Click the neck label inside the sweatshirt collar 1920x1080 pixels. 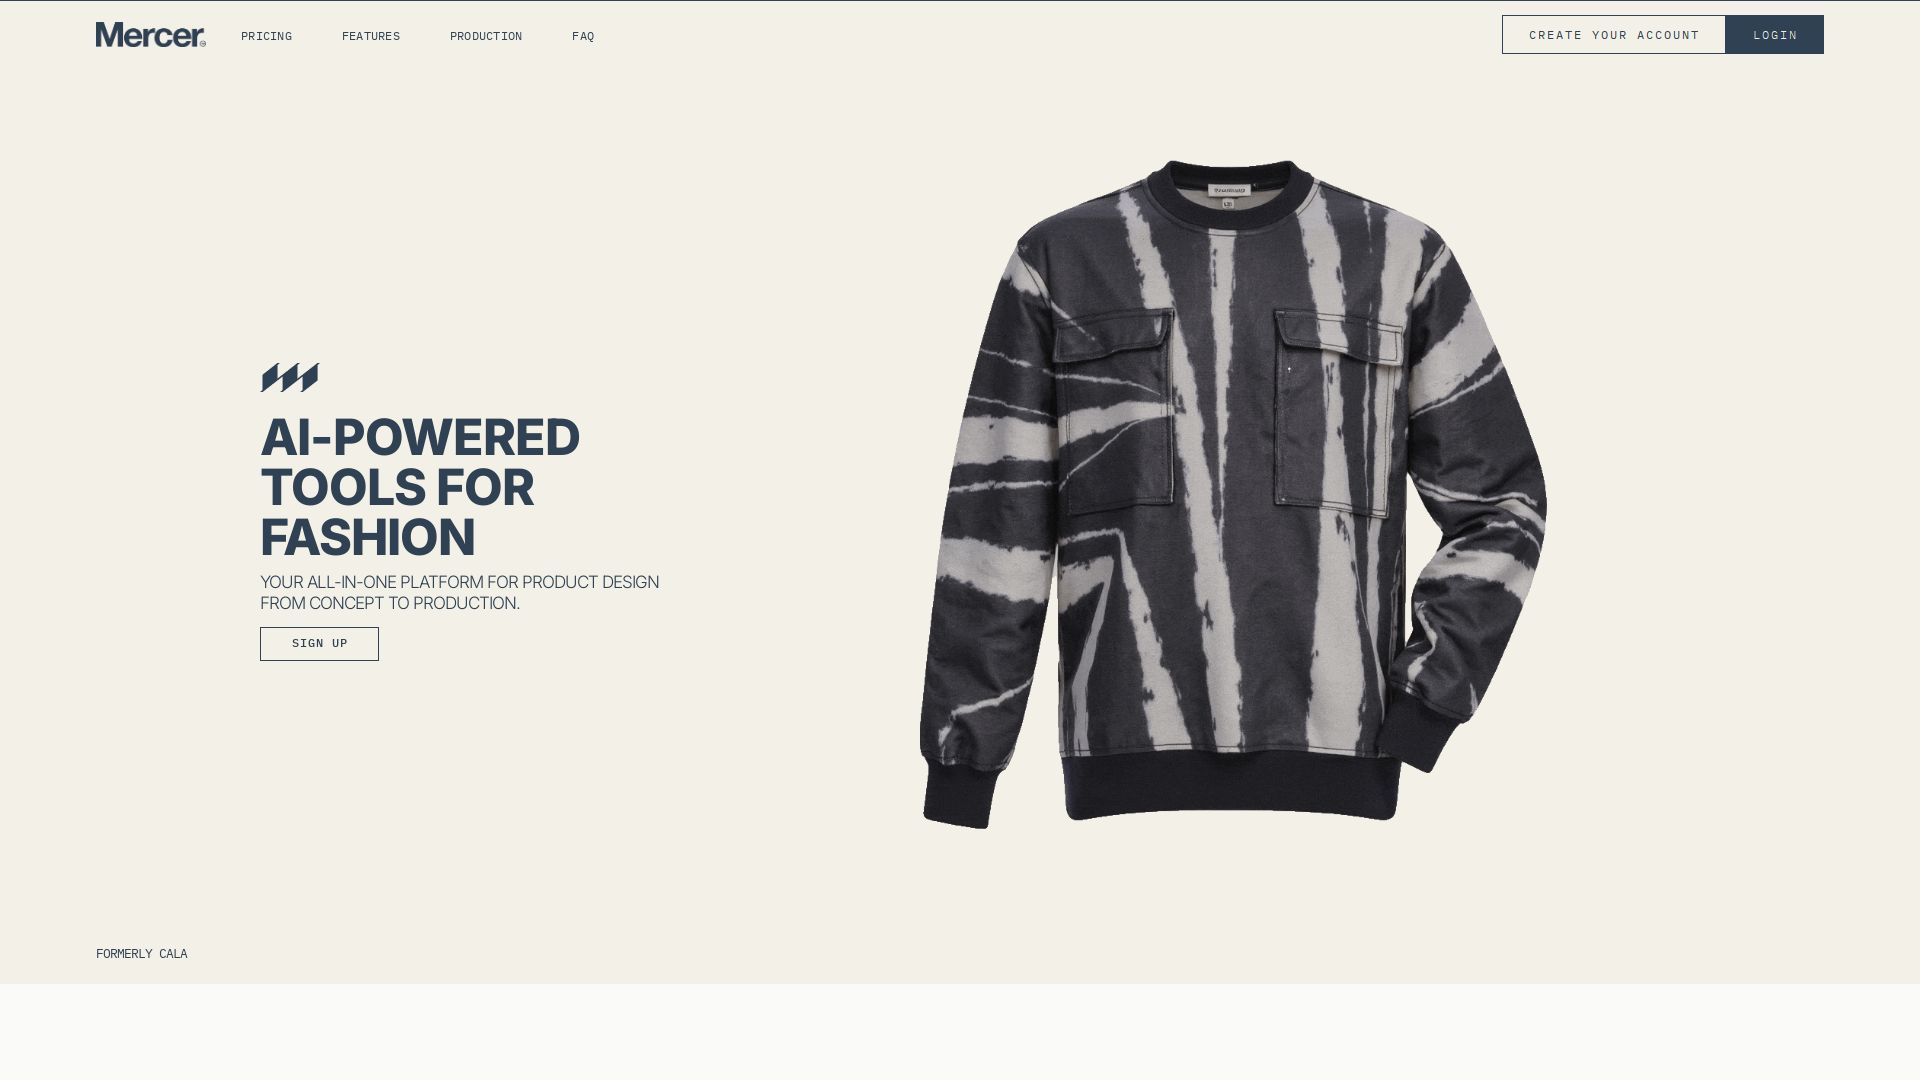[x=1230, y=193]
